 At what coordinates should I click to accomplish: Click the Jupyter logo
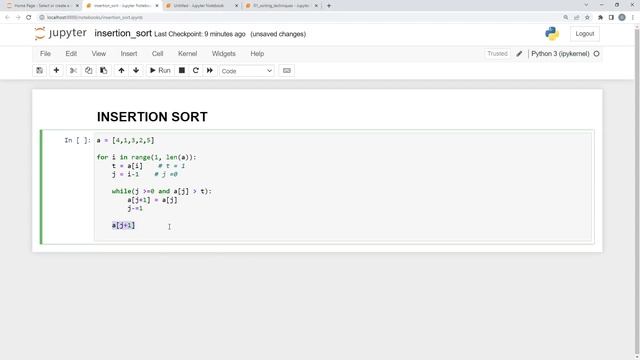(60, 33)
